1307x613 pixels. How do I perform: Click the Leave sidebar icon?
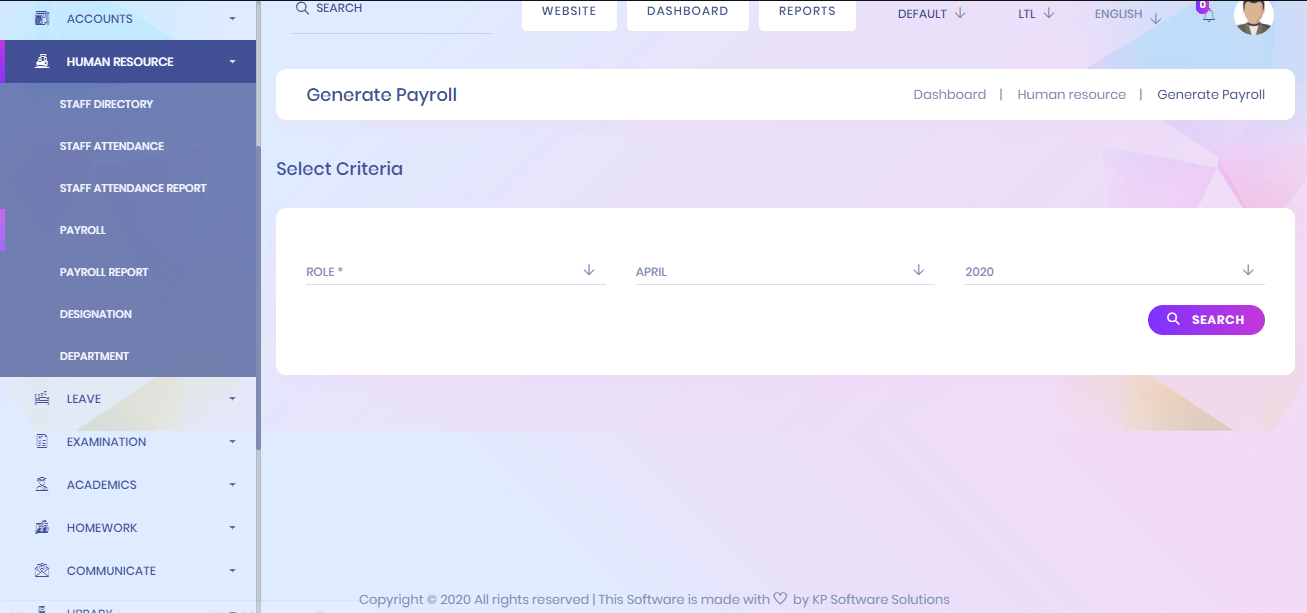(42, 398)
